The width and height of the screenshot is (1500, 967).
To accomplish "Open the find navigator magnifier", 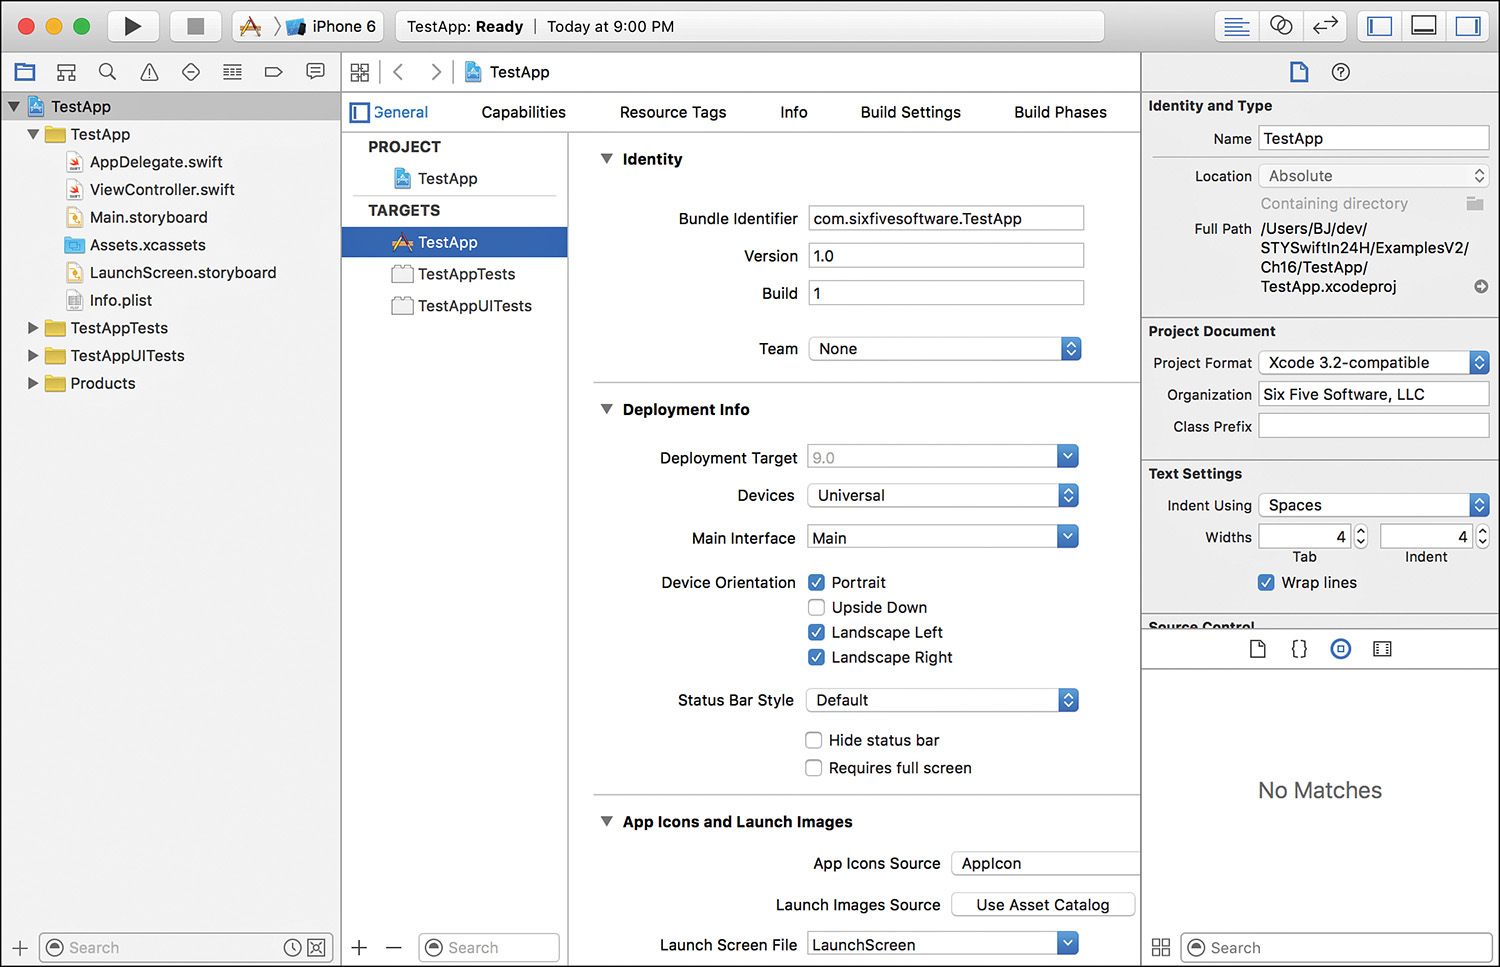I will pos(107,72).
